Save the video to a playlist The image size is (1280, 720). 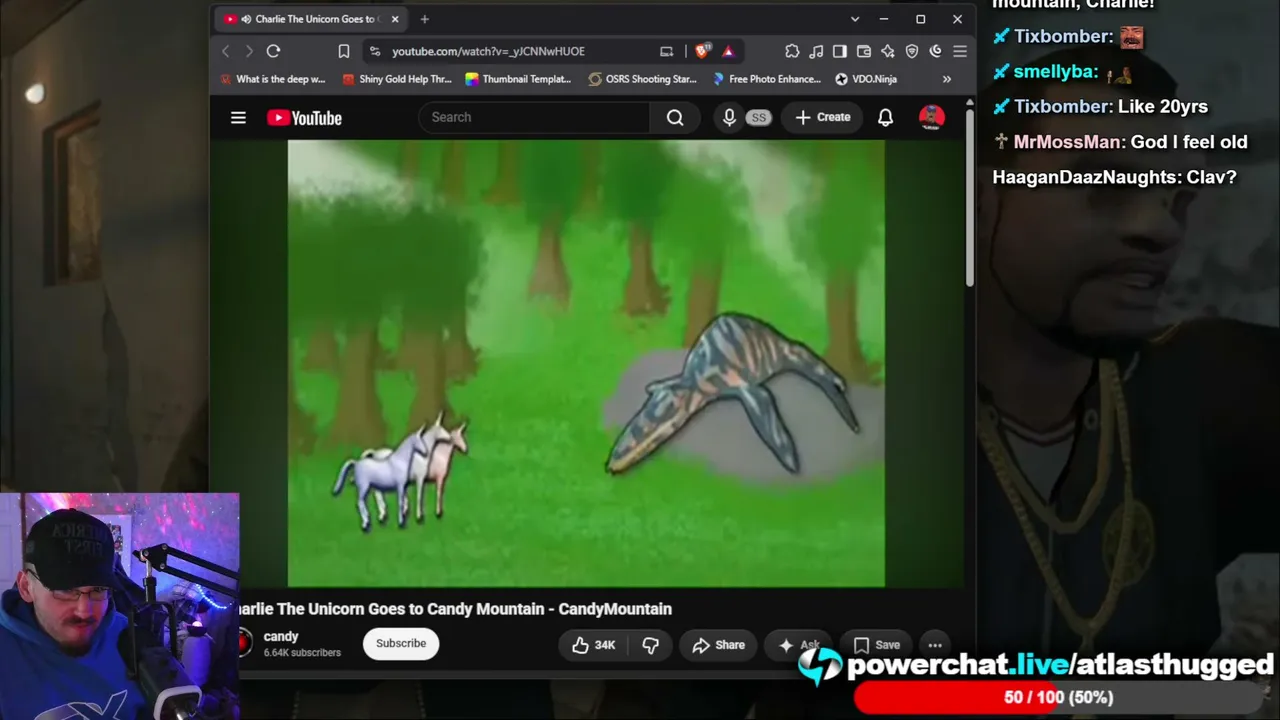click(x=877, y=645)
